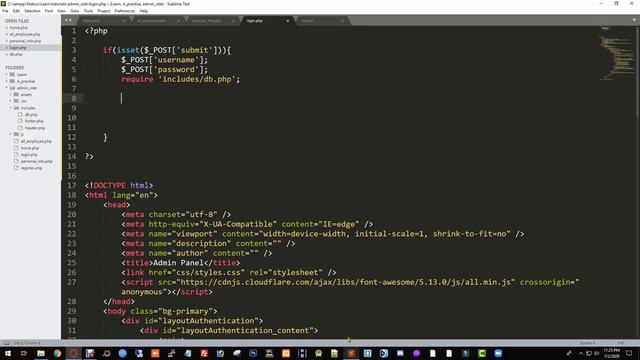
Task: Expand the assets folder
Action: [11, 94]
